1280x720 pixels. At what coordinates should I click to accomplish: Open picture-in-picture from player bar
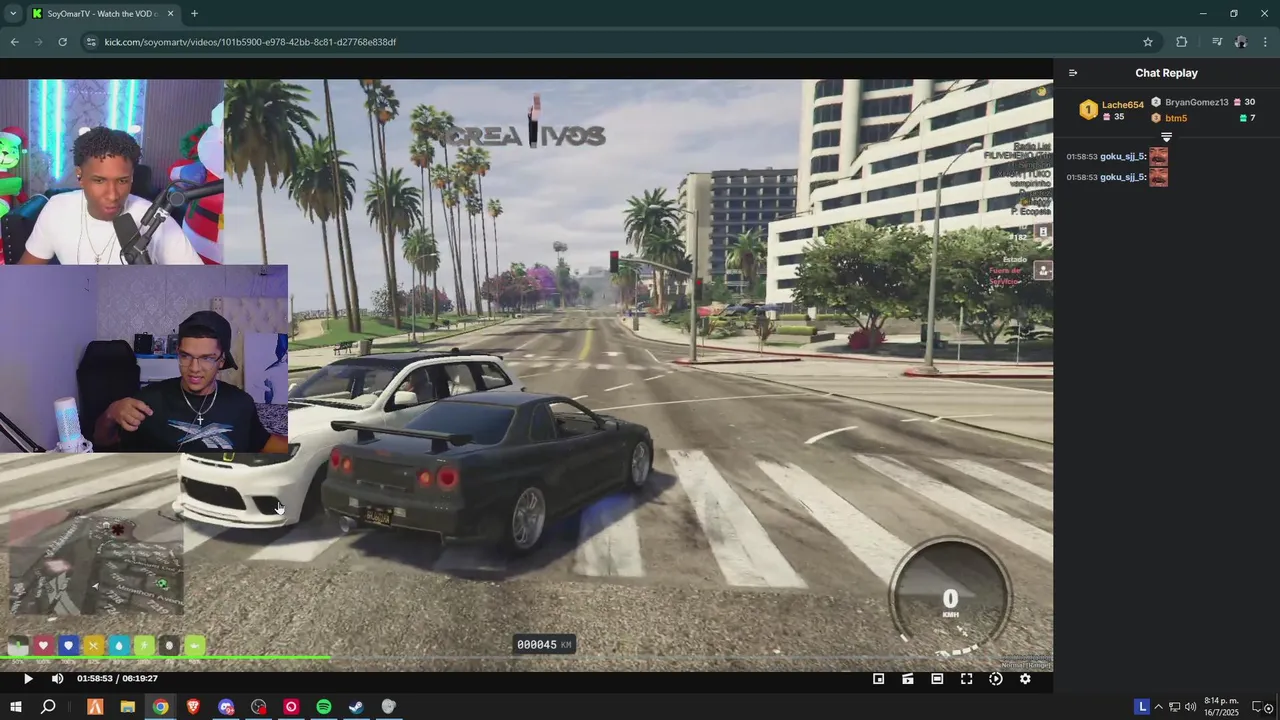tap(879, 679)
